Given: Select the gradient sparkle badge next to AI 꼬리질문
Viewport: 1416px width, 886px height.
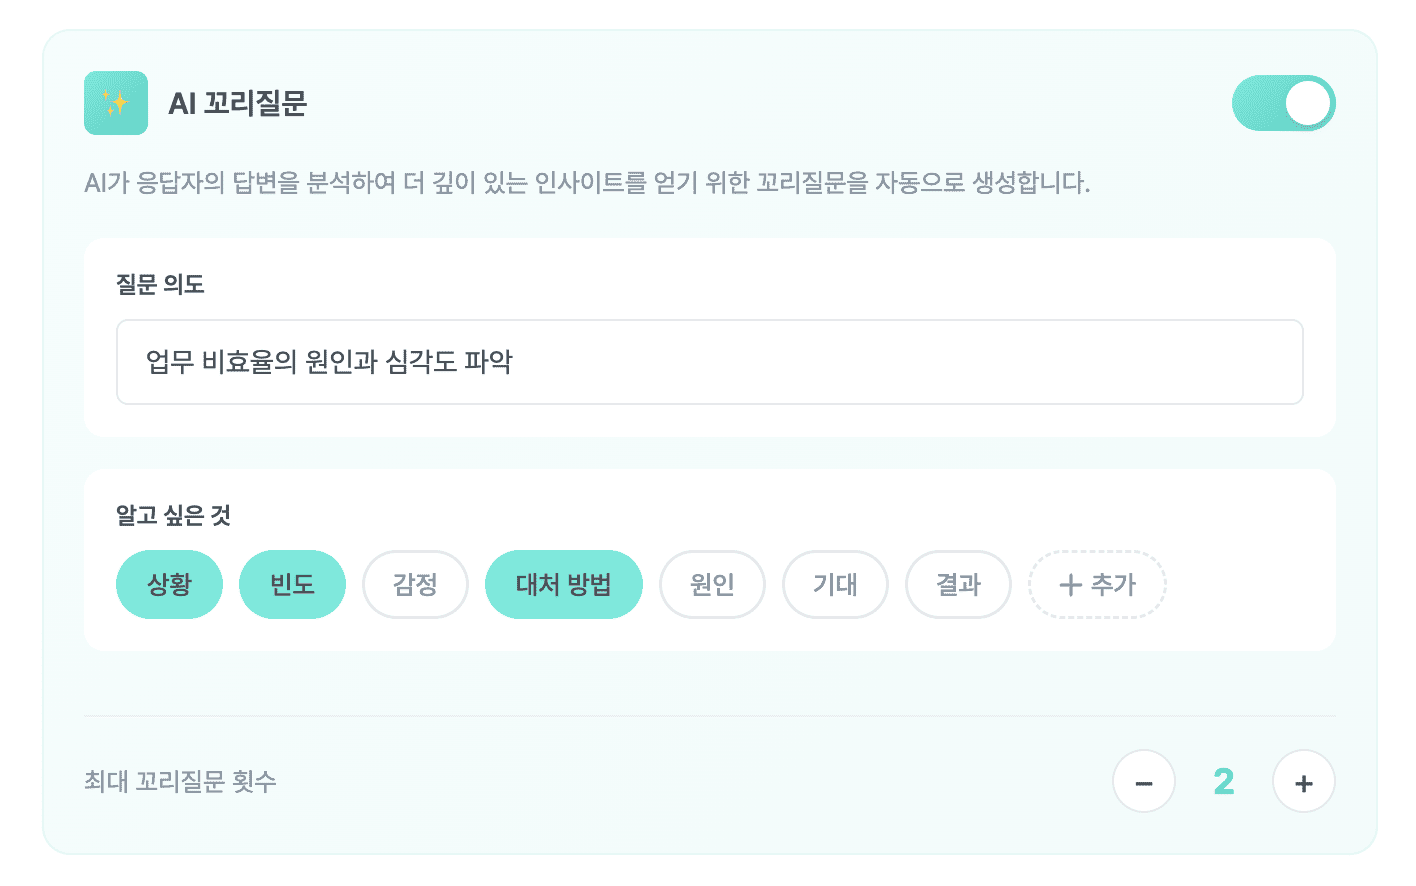Looking at the screenshot, I should tap(115, 102).
